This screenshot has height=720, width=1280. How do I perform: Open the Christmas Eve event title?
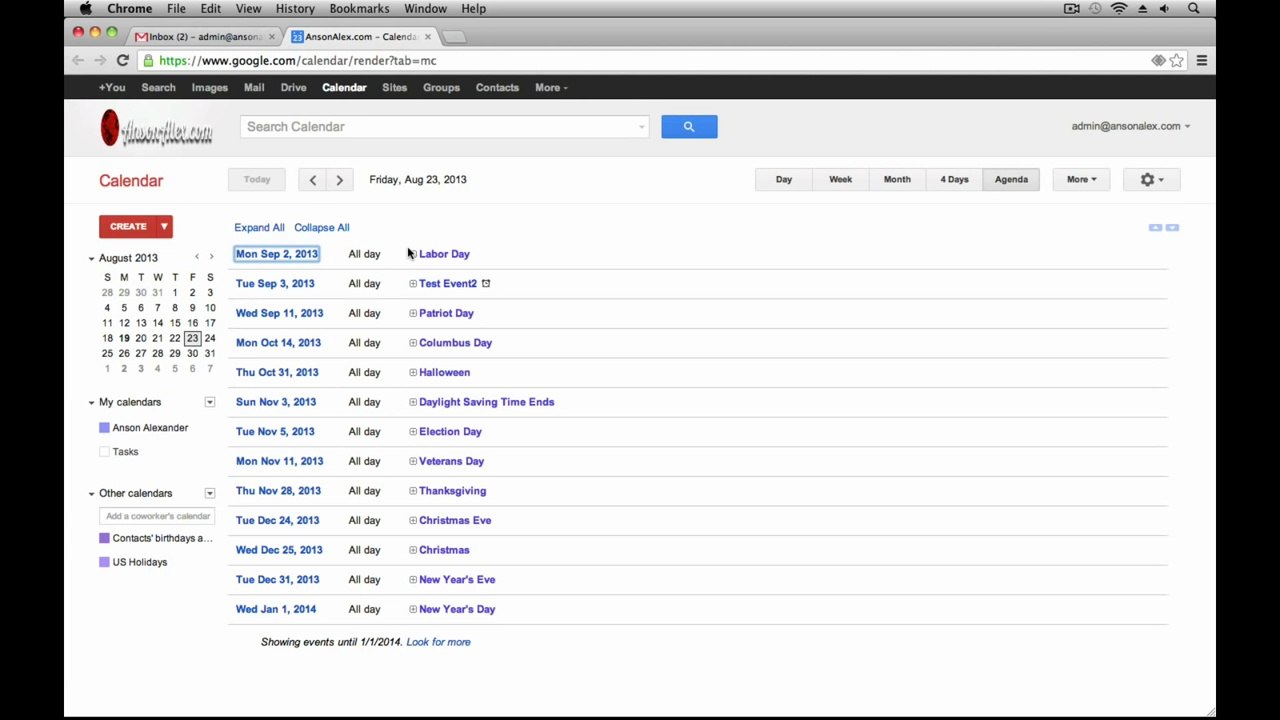[x=455, y=521]
